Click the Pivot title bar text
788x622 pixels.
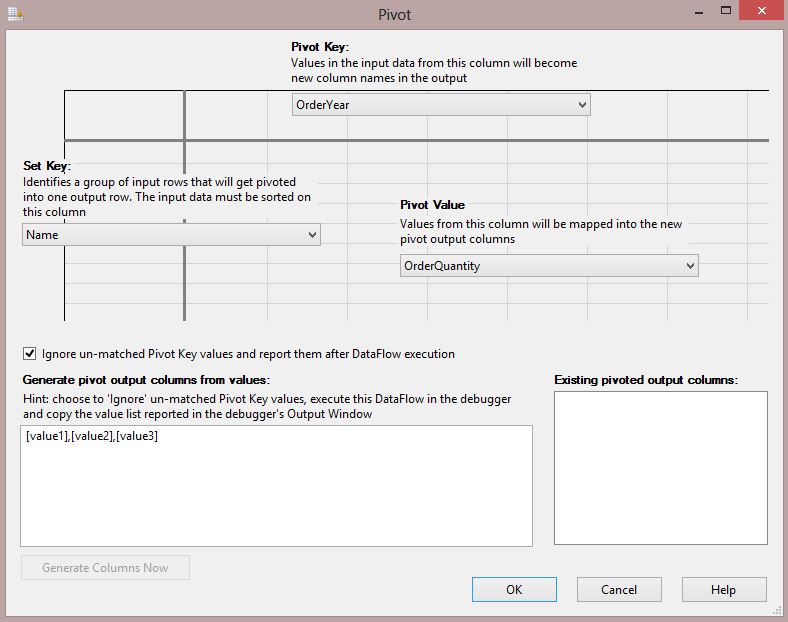394,14
